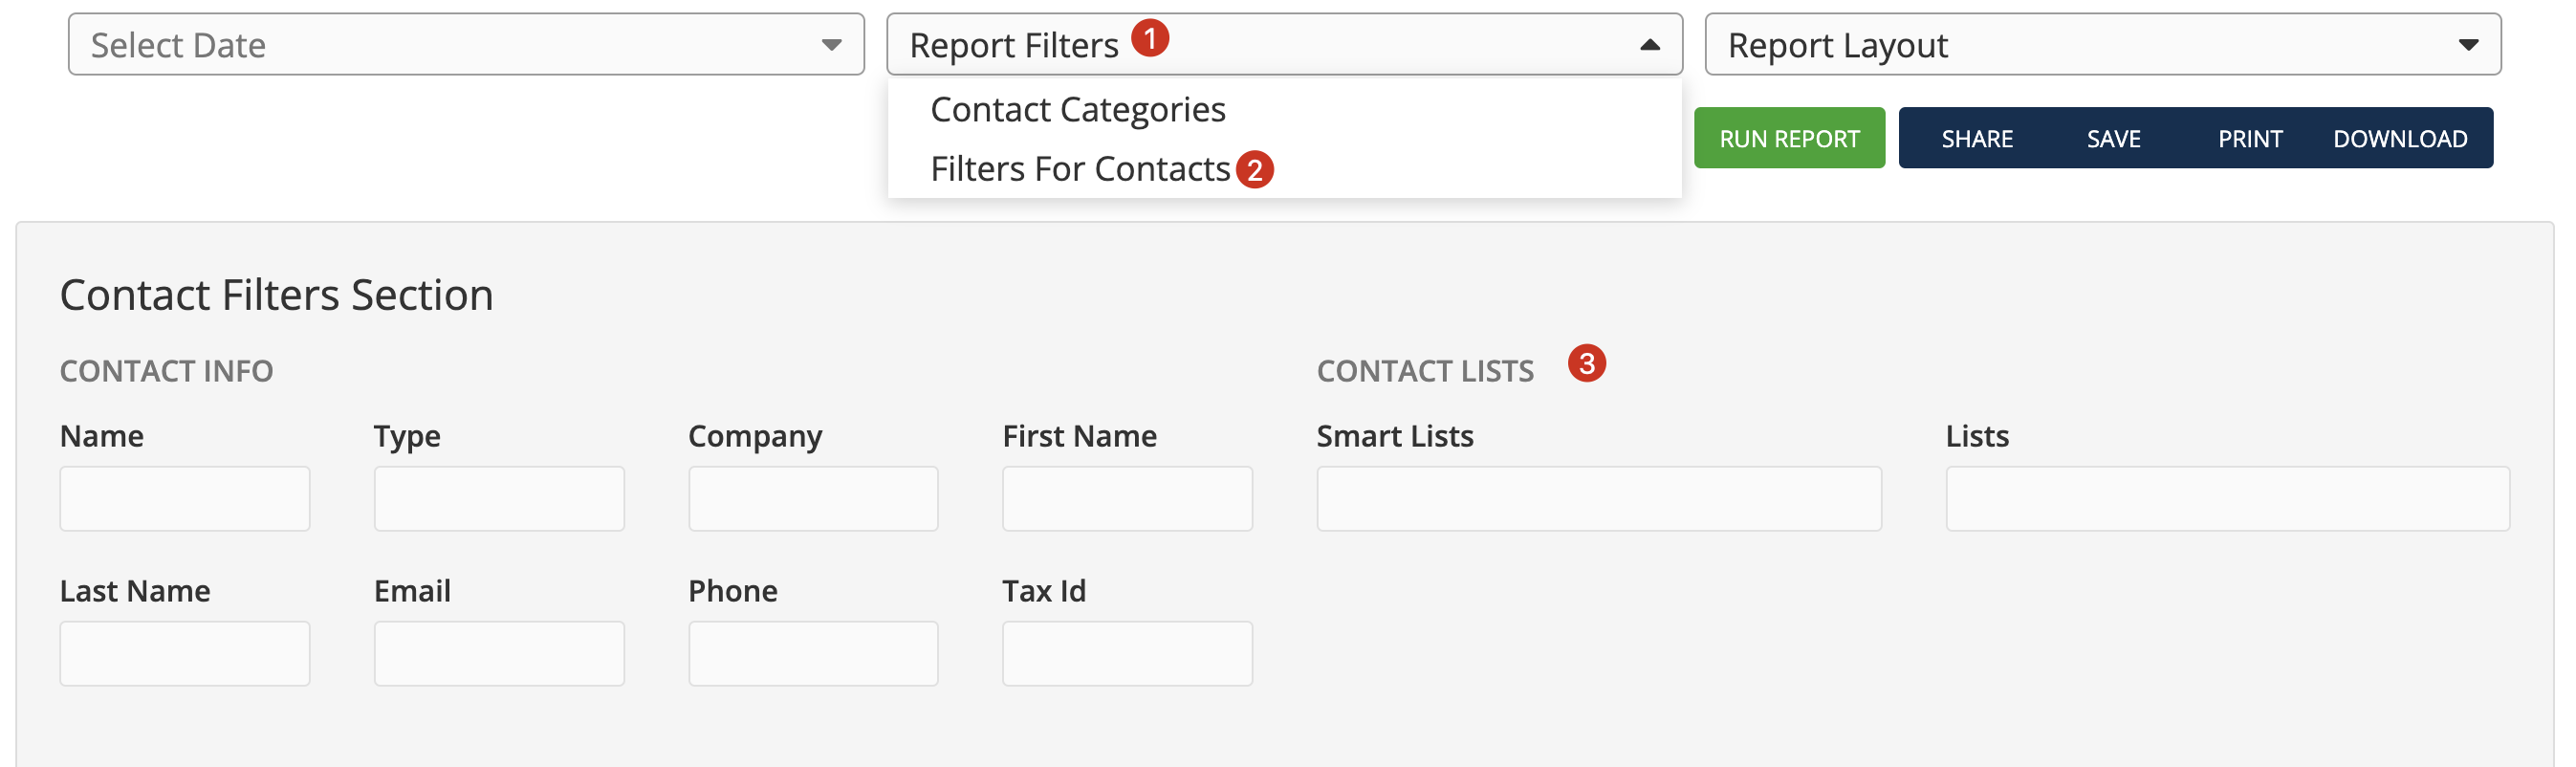Click the Save button
Image resolution: width=2576 pixels, height=767 pixels.
click(x=2113, y=138)
